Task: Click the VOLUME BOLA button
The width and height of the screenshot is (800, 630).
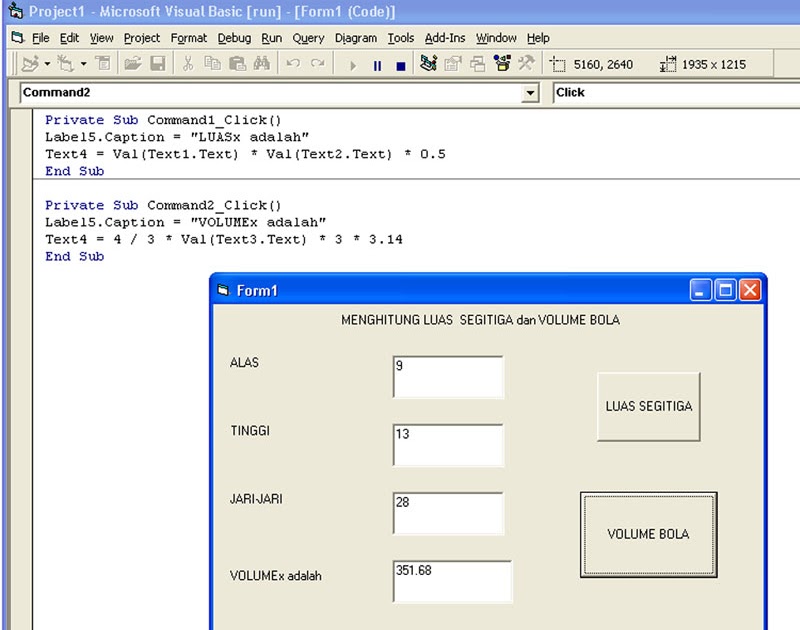Action: [x=648, y=534]
